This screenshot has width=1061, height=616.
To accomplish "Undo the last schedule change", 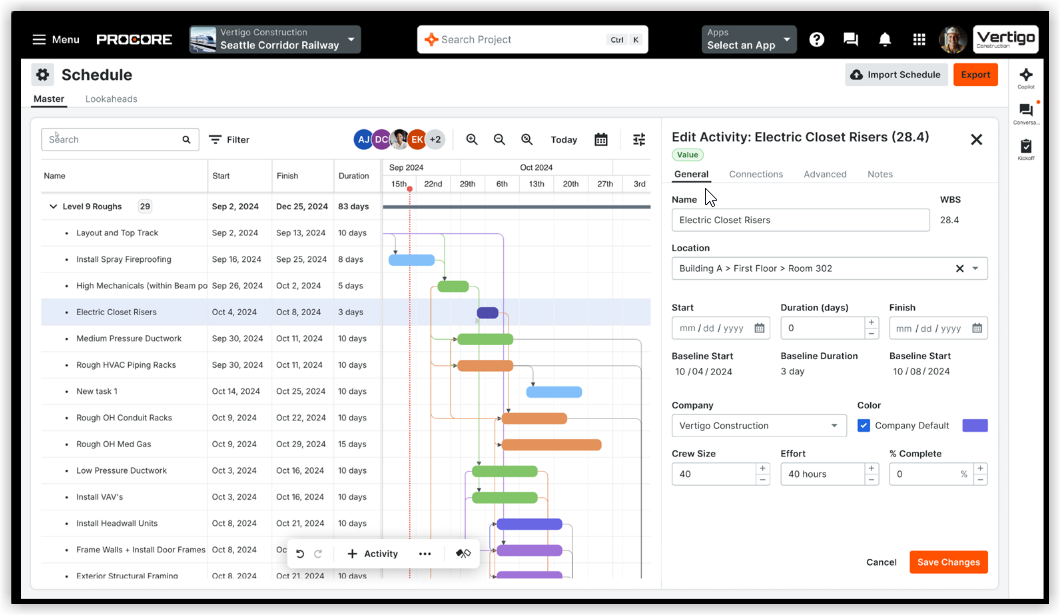I will point(301,553).
